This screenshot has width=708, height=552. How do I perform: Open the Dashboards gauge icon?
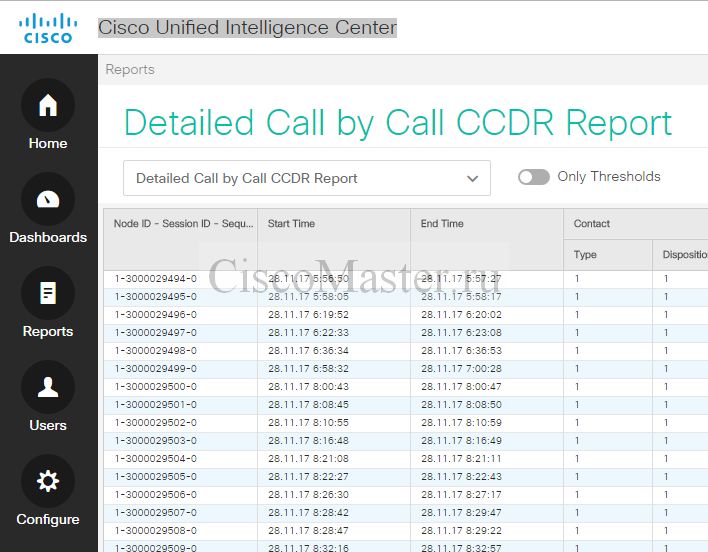pos(48,199)
